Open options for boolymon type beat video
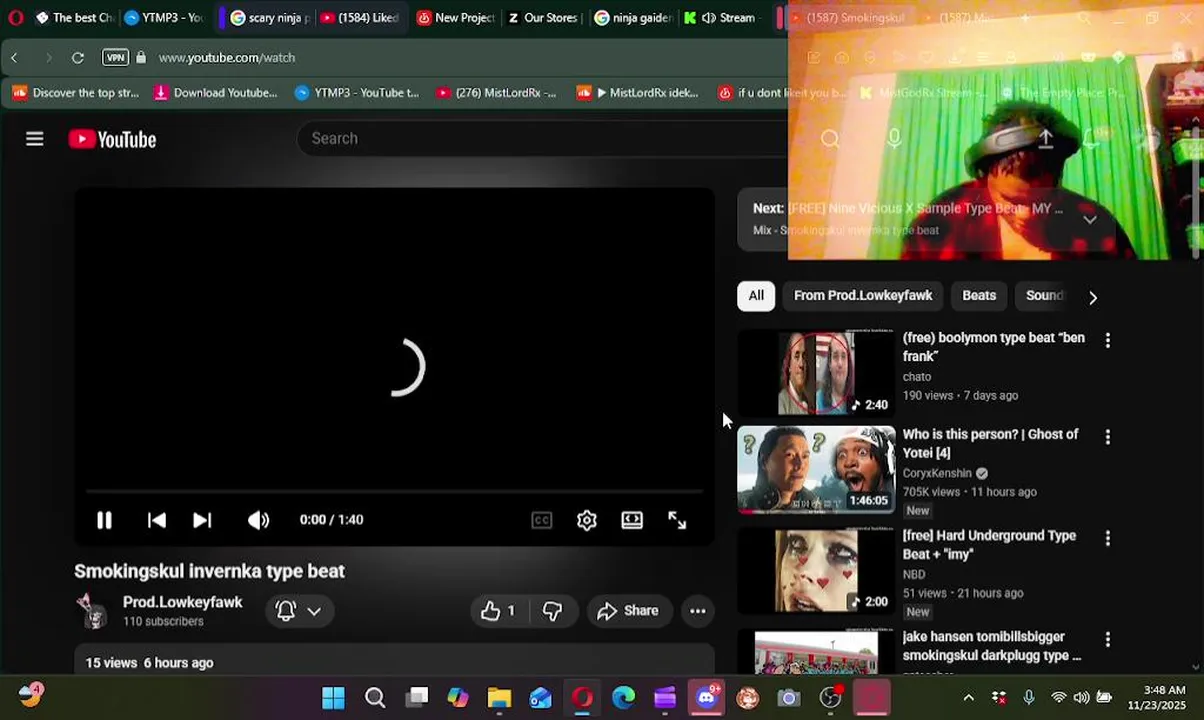The height and width of the screenshot is (720, 1204). coord(1107,341)
